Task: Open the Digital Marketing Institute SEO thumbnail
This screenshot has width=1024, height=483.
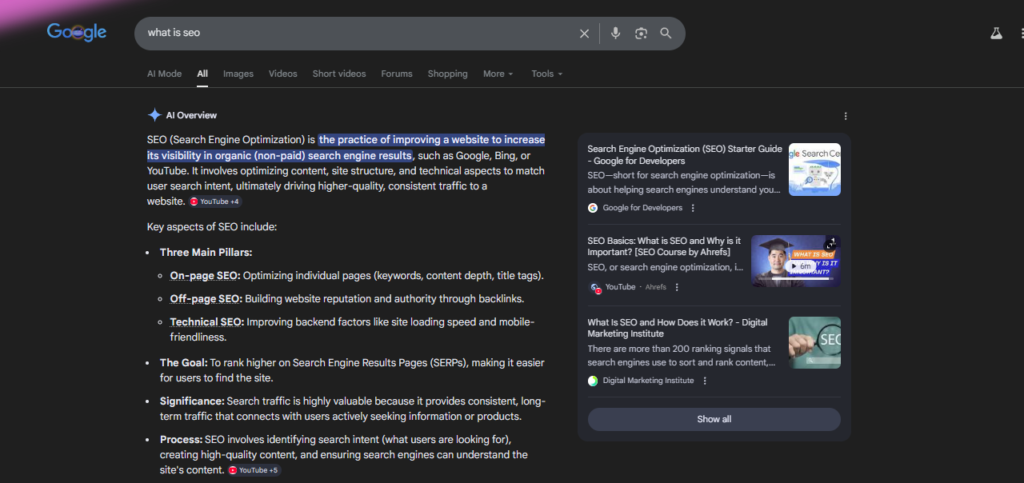Action: coord(814,343)
